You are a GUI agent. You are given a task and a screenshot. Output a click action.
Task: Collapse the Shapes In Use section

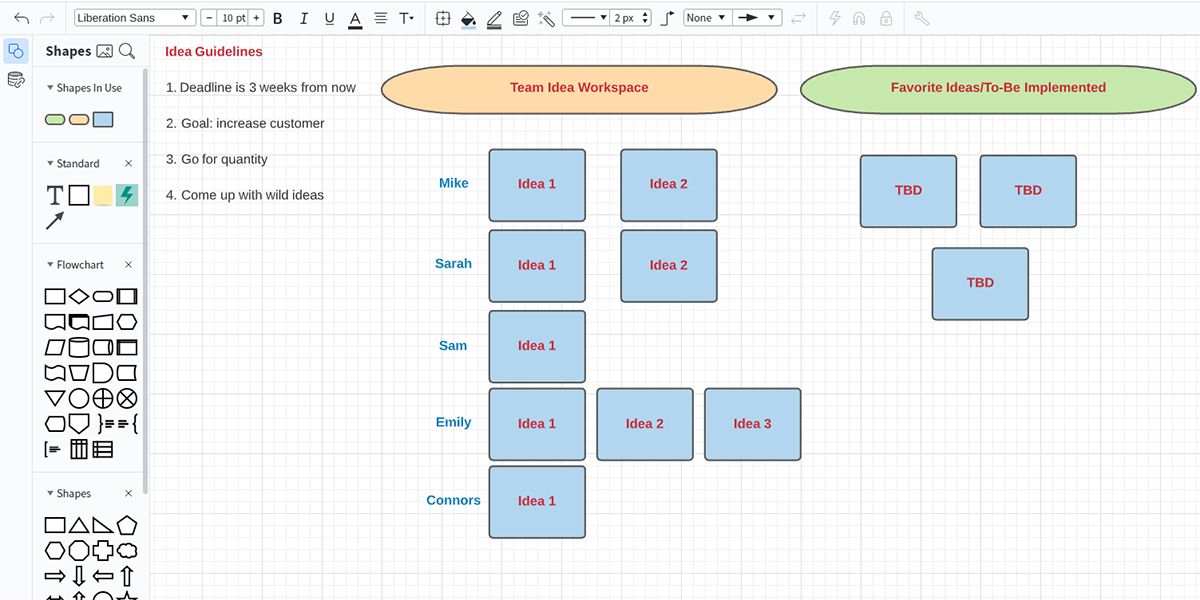pyautogui.click(x=51, y=88)
